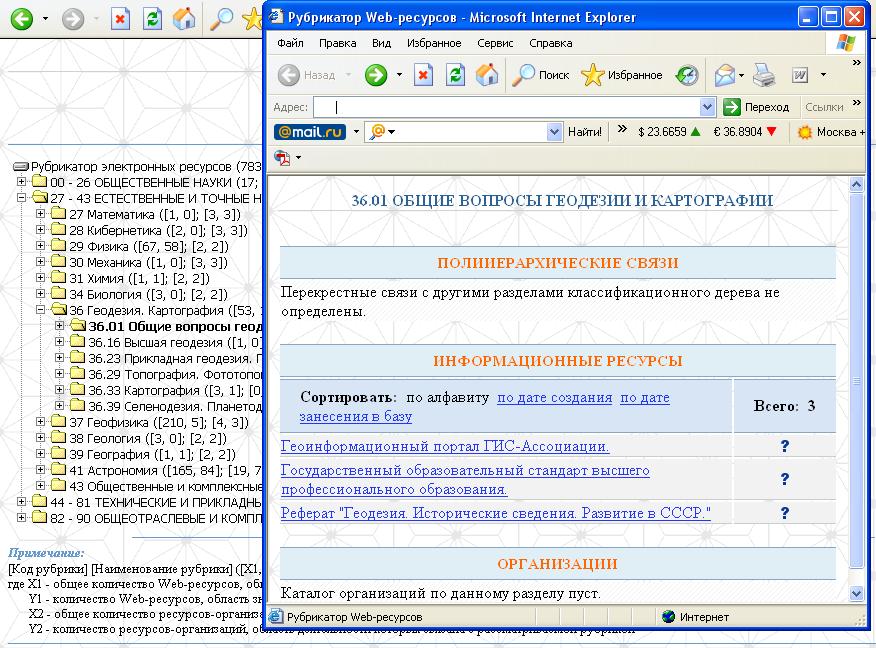Open the forward history dropdown arrow in the front window
Image resolution: width=876 pixels, height=648 pixels.
399,75
